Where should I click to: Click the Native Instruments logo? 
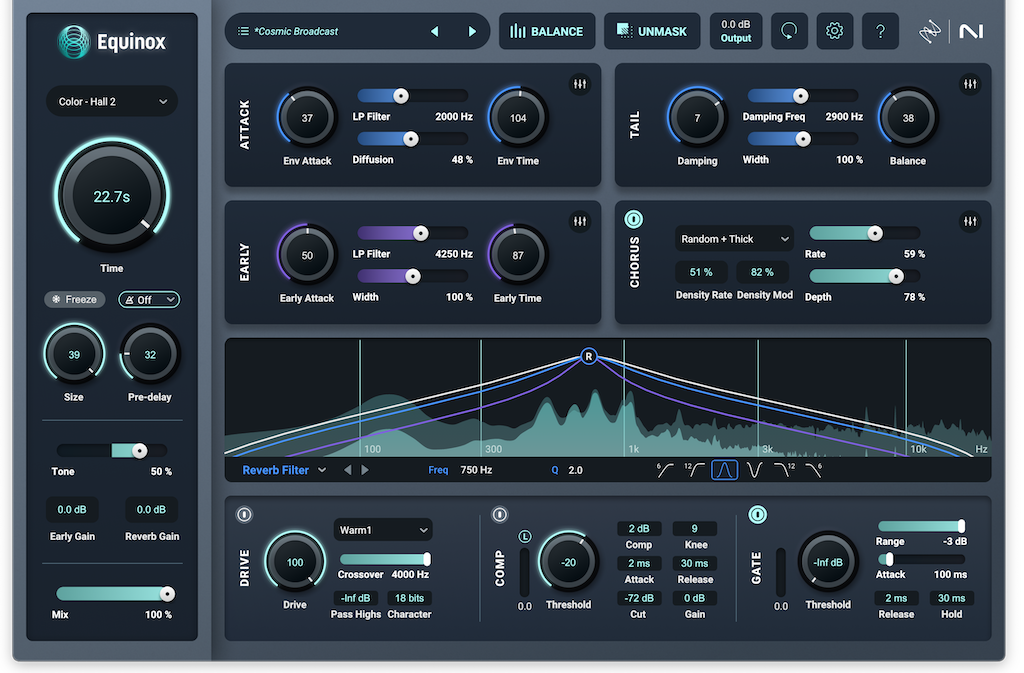(971, 31)
